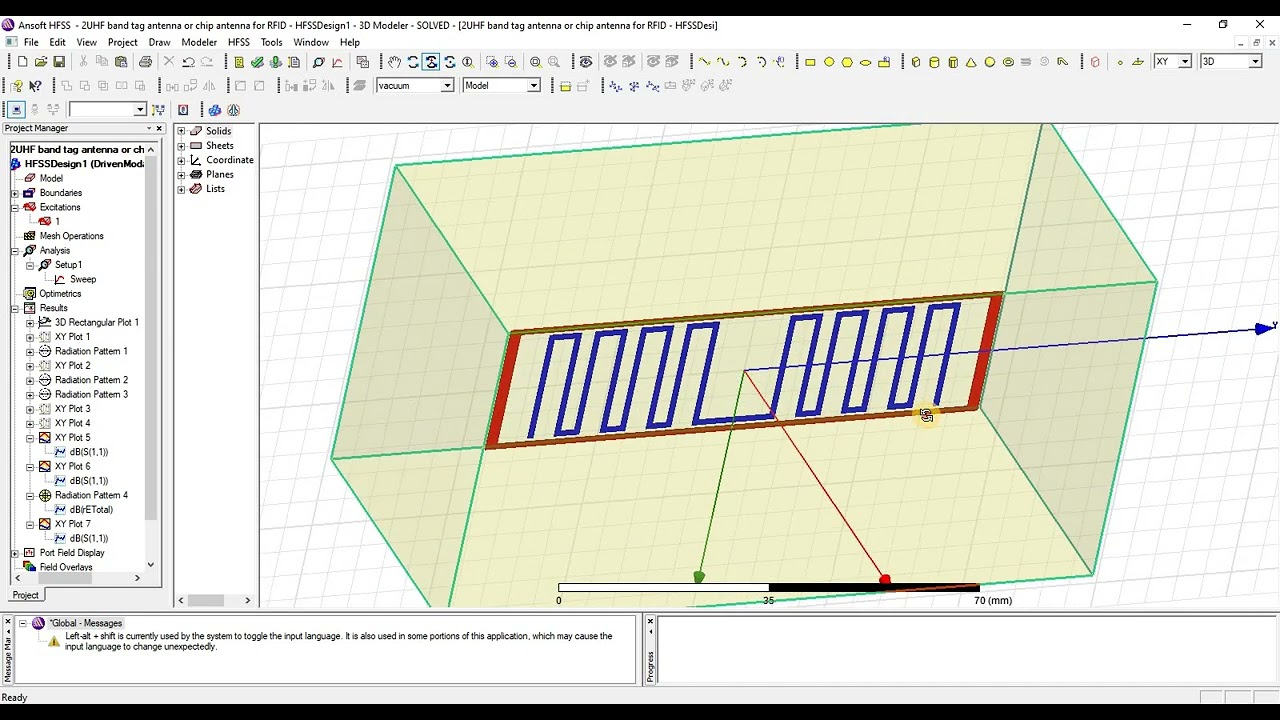The image size is (1280, 720).
Task: Click the Validate green checkmark icon
Action: coord(257,62)
